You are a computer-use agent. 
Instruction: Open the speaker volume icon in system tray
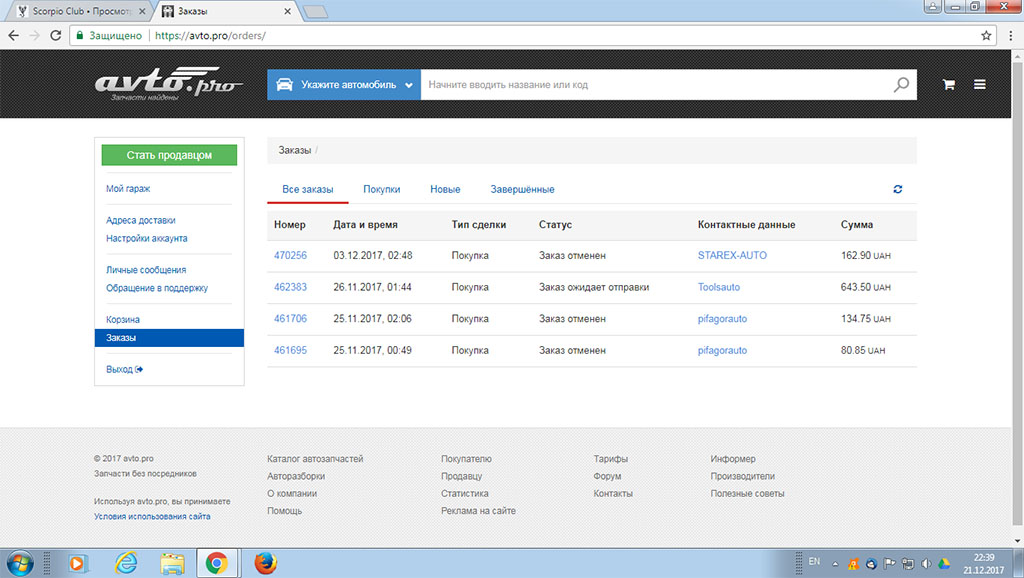[x=924, y=564]
